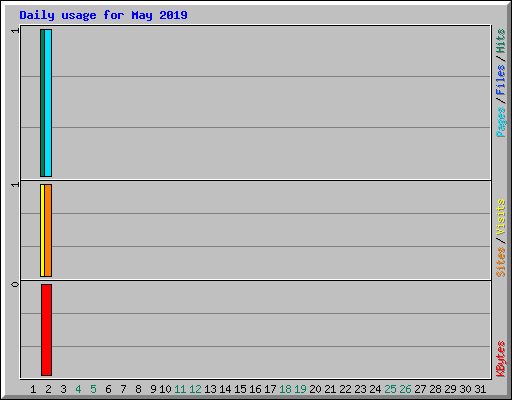Click day label 7 on the x-axis
Screen dimensions: 512x400
[123, 389]
